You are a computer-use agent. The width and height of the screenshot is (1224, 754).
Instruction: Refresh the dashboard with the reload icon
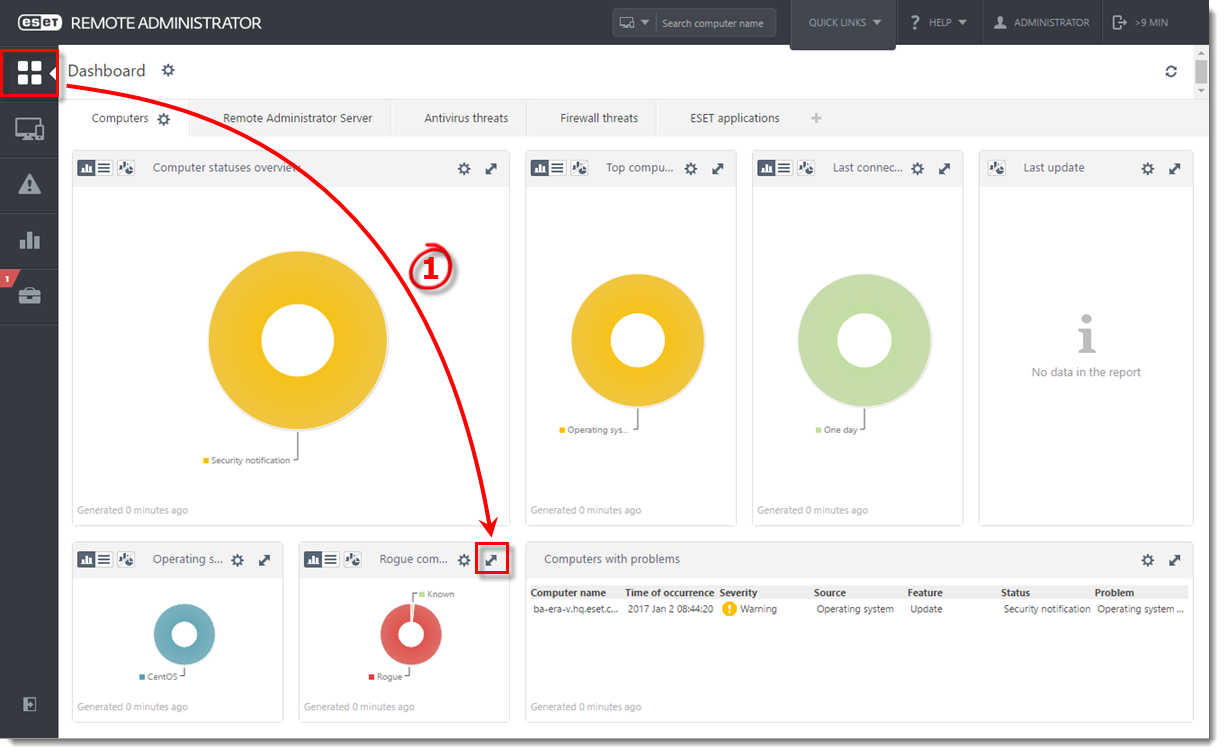(x=1171, y=71)
